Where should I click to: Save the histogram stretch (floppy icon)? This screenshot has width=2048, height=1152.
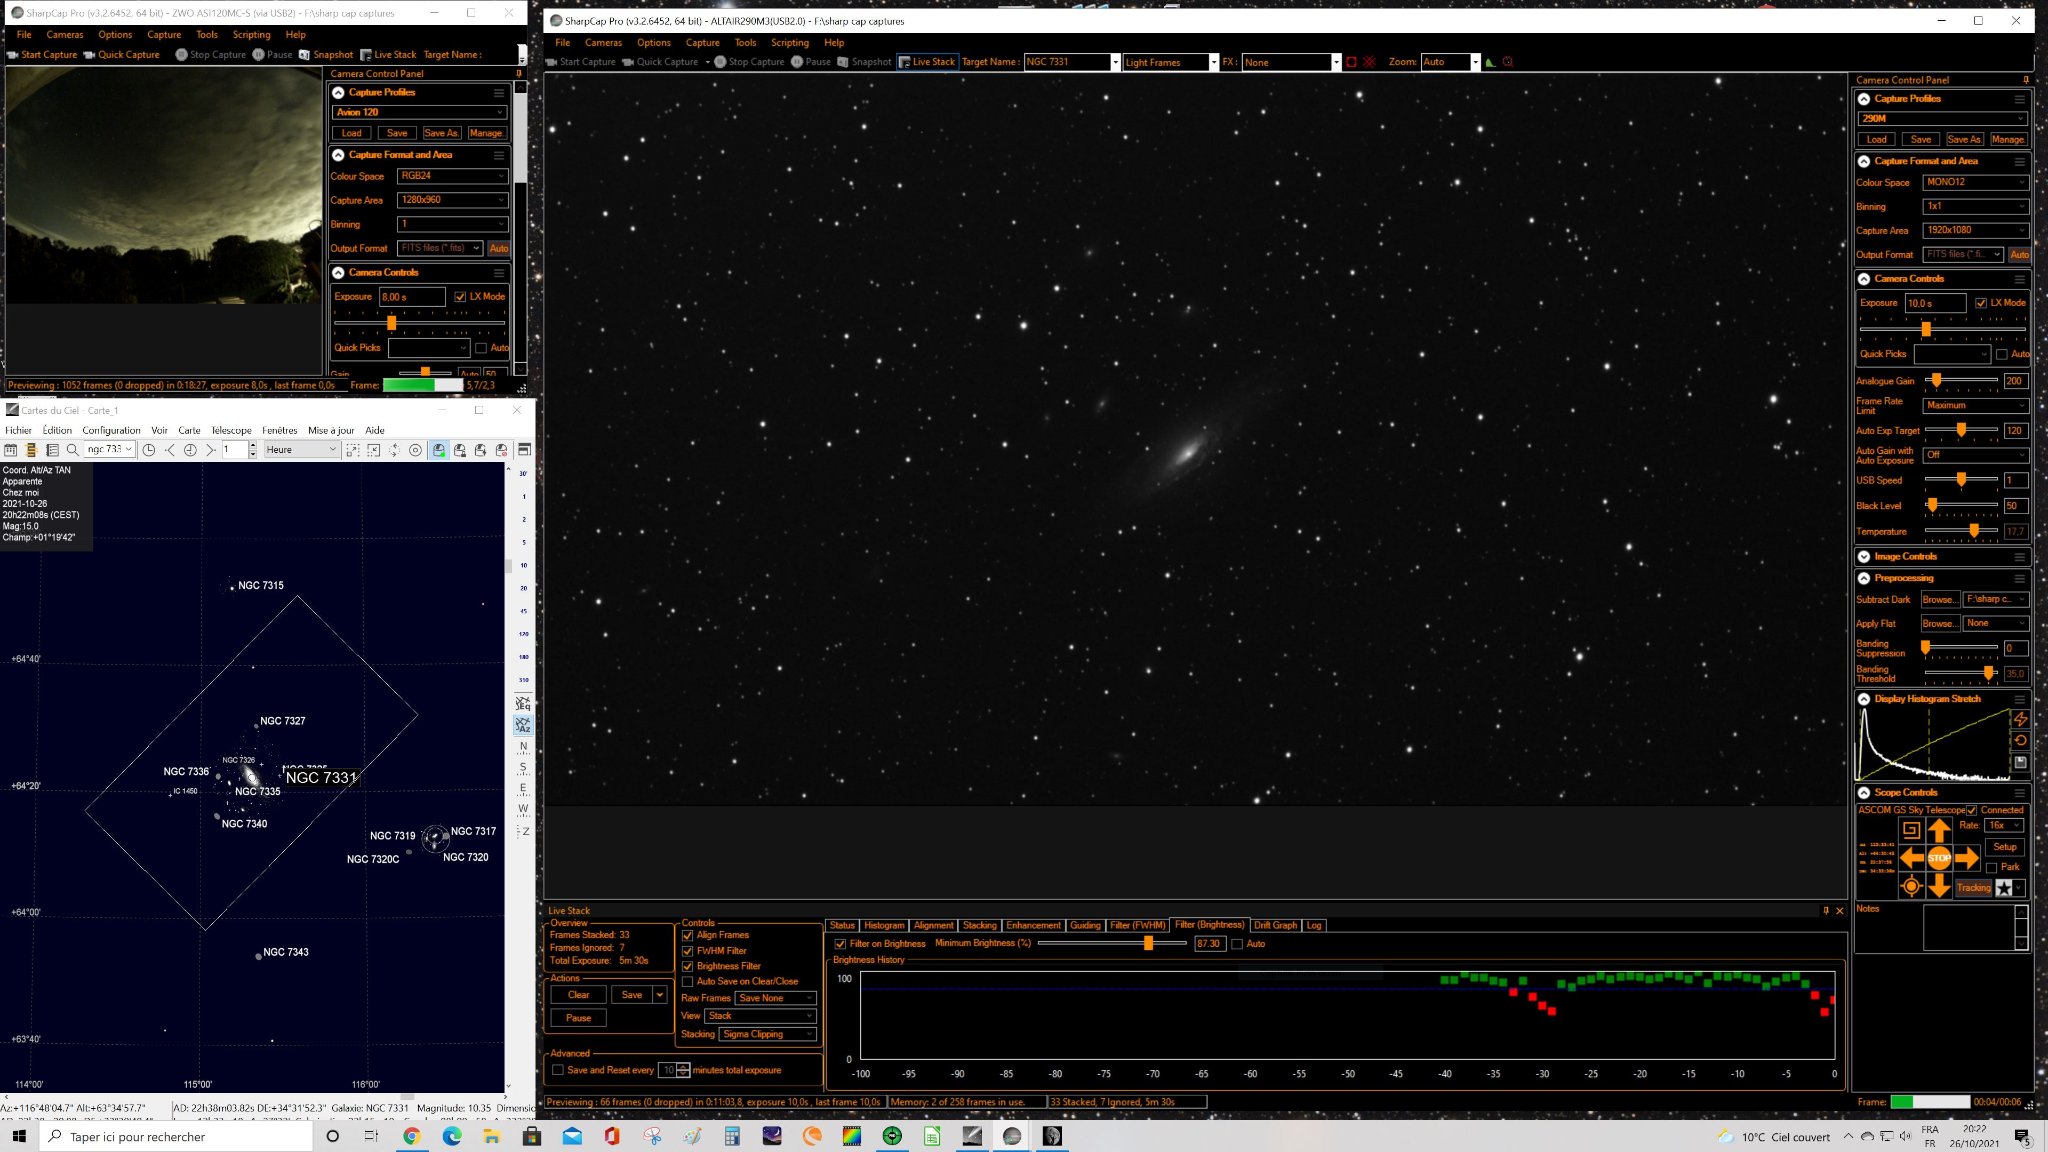(2020, 762)
